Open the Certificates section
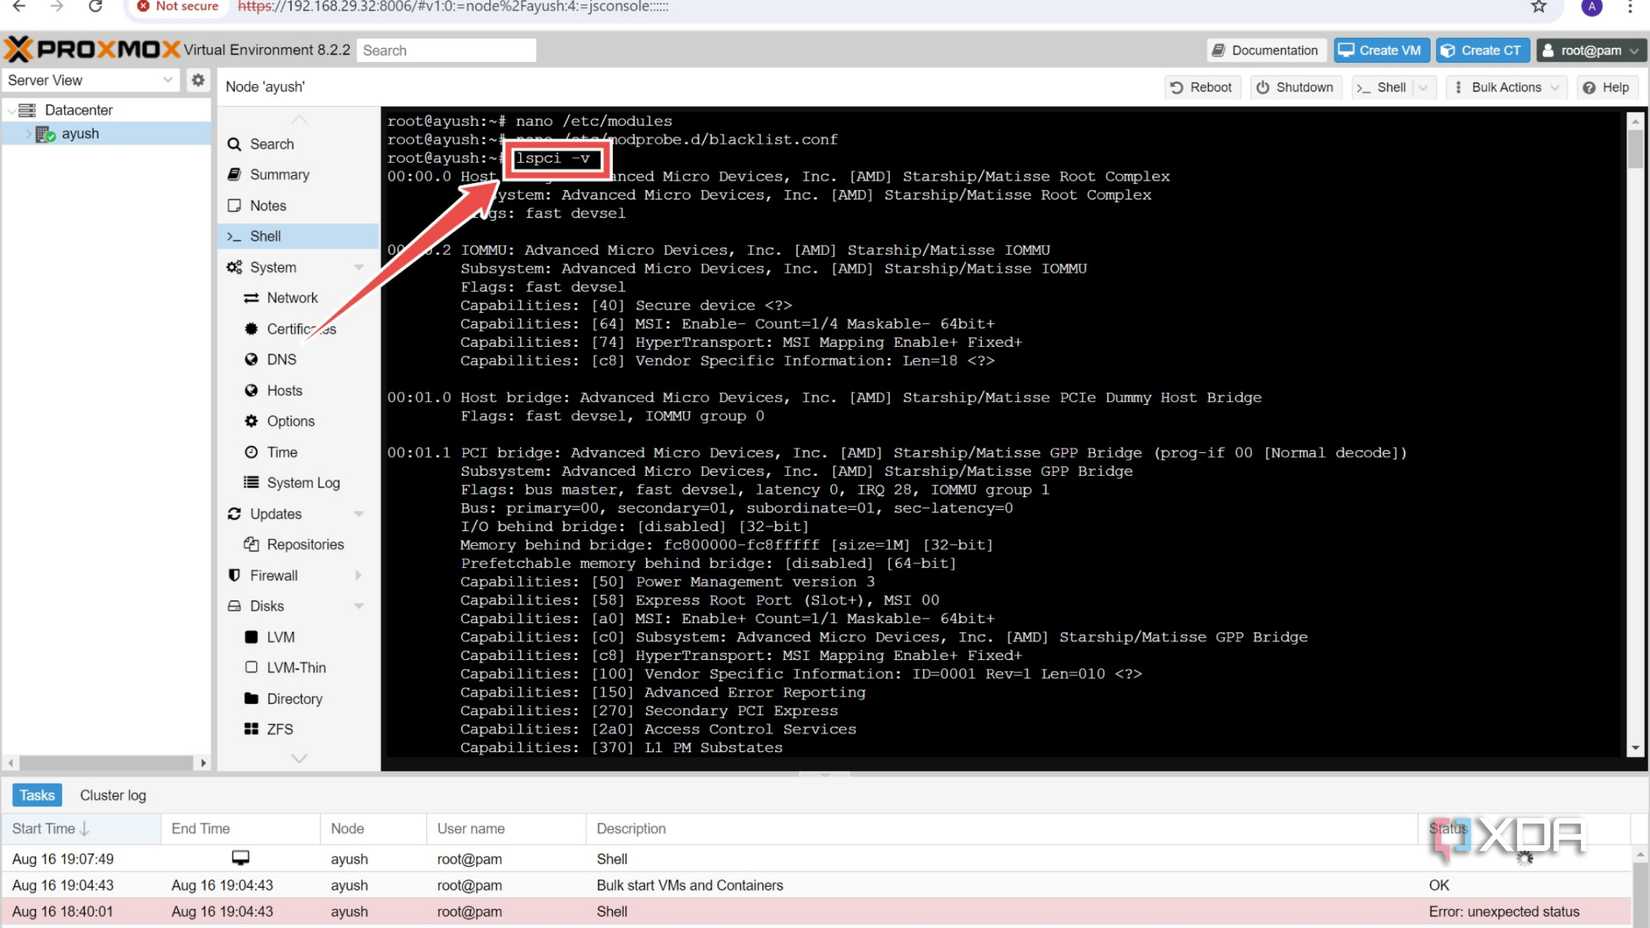The height and width of the screenshot is (928, 1650). pos(300,329)
